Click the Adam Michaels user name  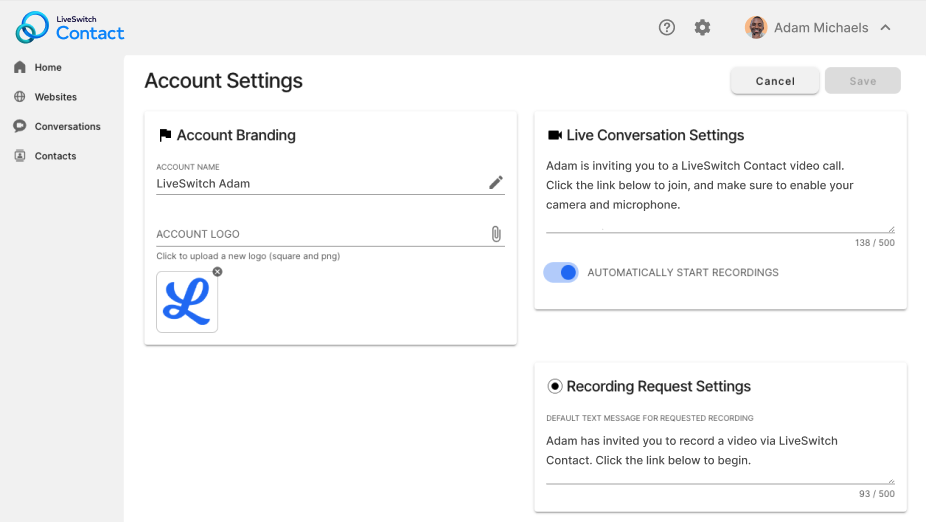(x=821, y=28)
